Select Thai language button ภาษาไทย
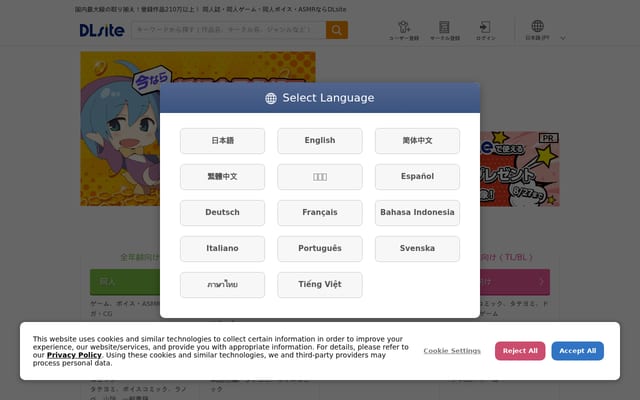This screenshot has width=640, height=400. [x=222, y=284]
